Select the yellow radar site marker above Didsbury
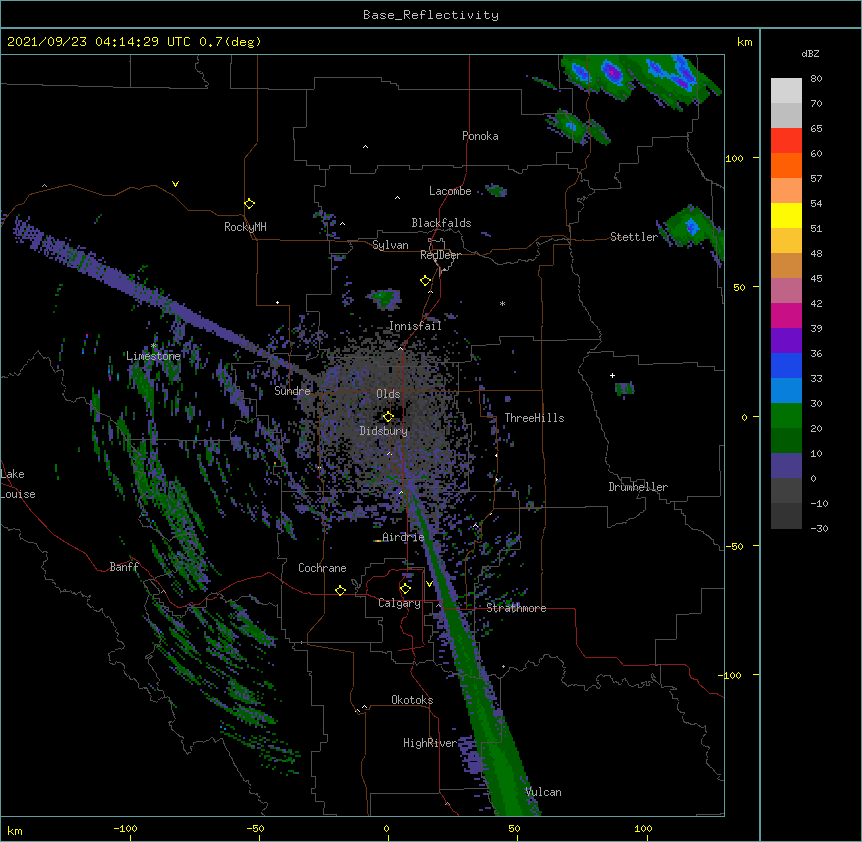The image size is (862, 842). pos(389,416)
